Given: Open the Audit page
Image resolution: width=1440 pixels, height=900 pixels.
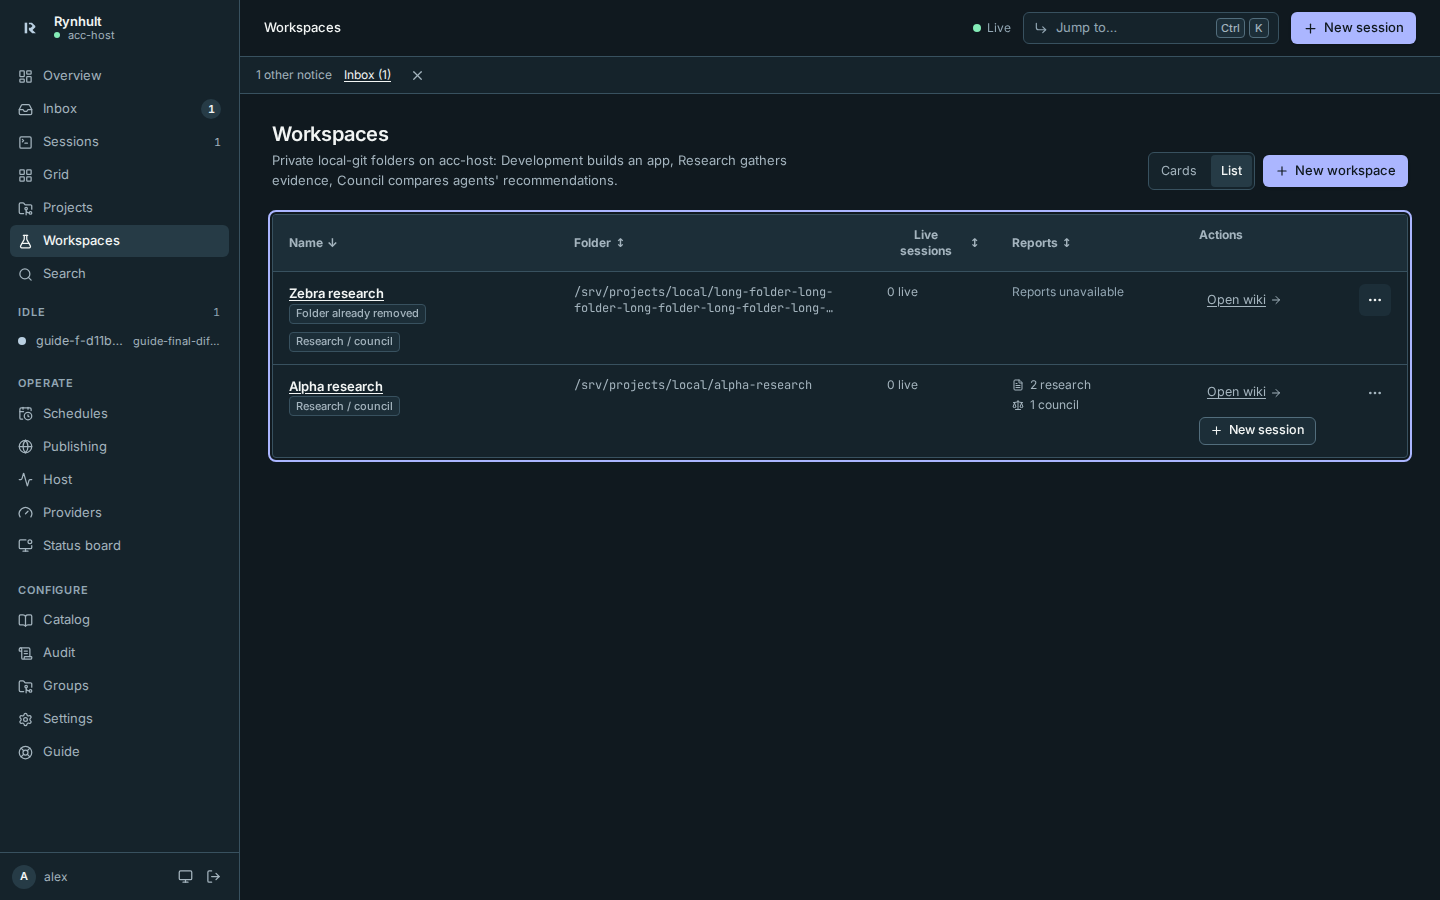Looking at the screenshot, I should click(119, 653).
